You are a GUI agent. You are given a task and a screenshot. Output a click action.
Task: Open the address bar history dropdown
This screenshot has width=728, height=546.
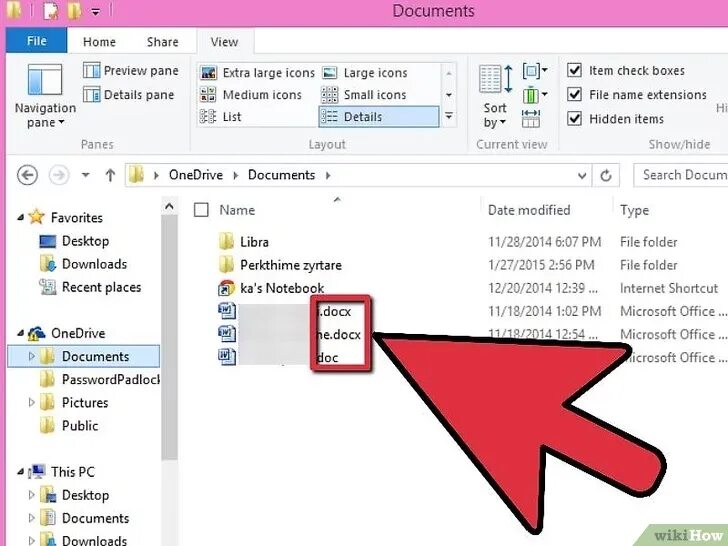(x=582, y=176)
